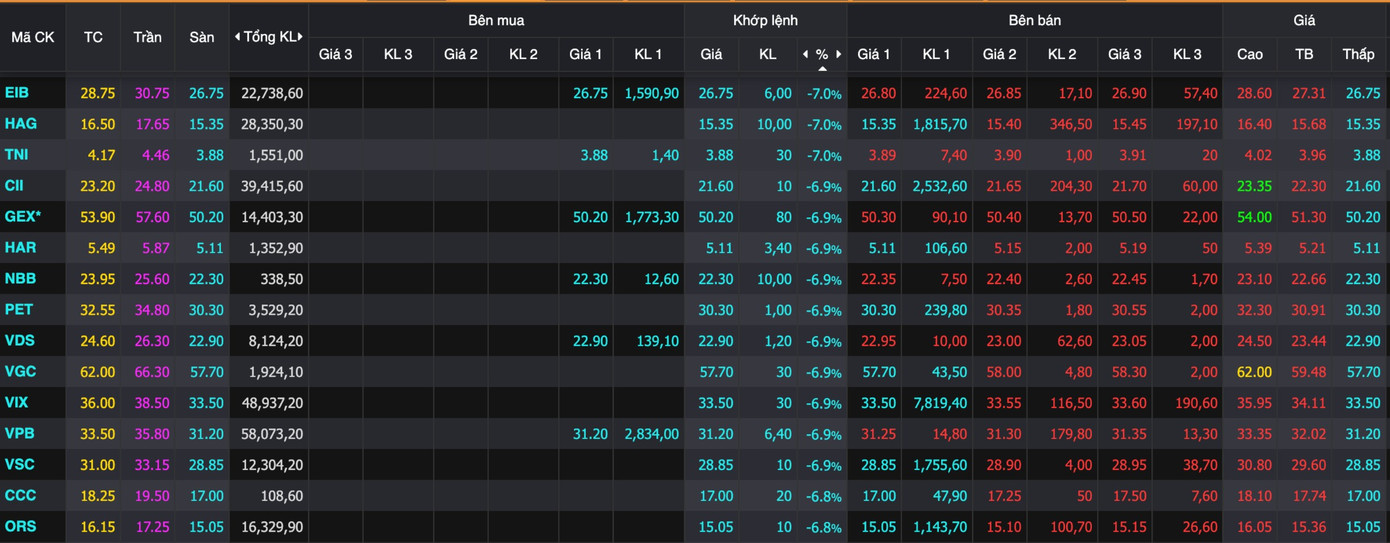Open EIB stock symbol details
This screenshot has height=543, width=1390.
pyautogui.click(x=17, y=93)
